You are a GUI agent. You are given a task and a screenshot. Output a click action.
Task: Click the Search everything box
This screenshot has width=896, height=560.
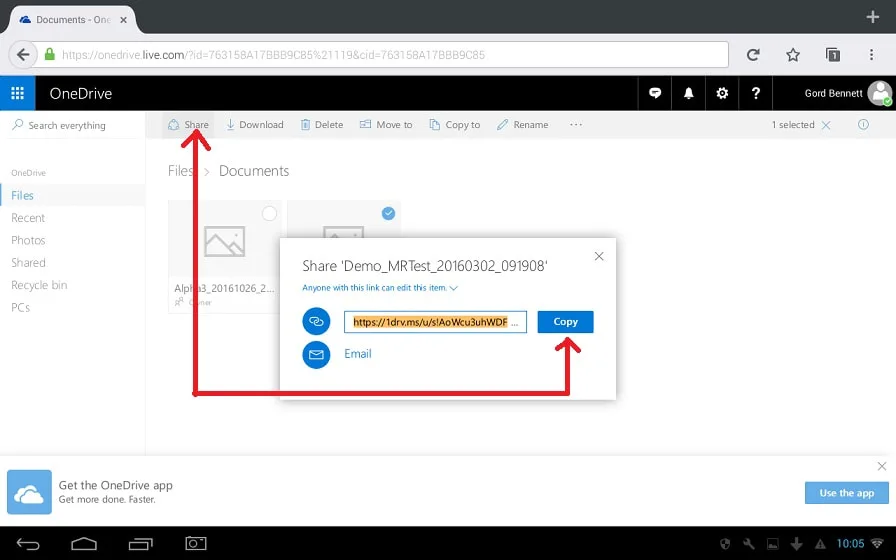(73, 125)
